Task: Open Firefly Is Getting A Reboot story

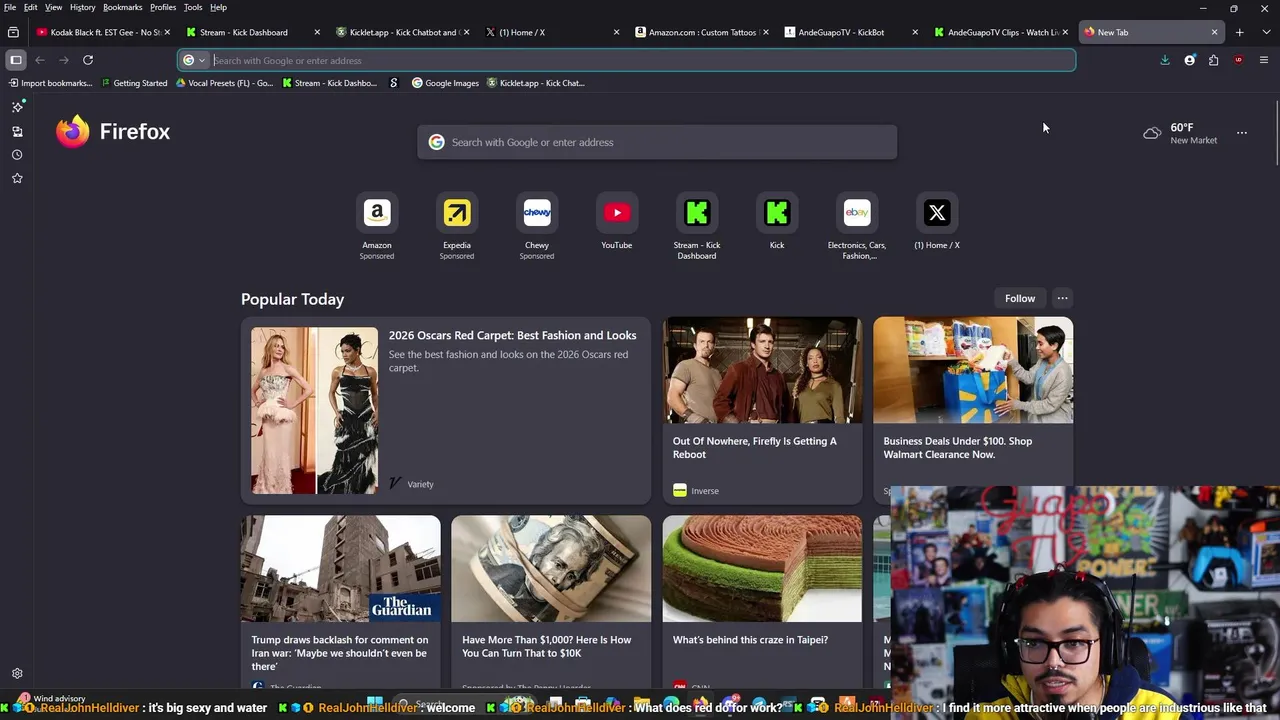Action: pos(762,410)
